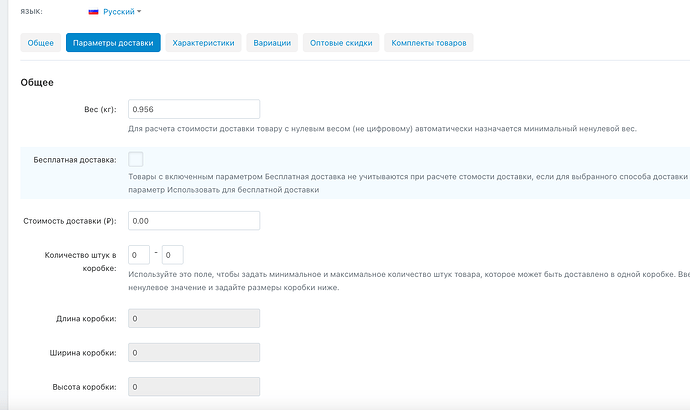The image size is (690, 410).
Task: Select the Параметры доставки tab
Action: click(x=113, y=43)
